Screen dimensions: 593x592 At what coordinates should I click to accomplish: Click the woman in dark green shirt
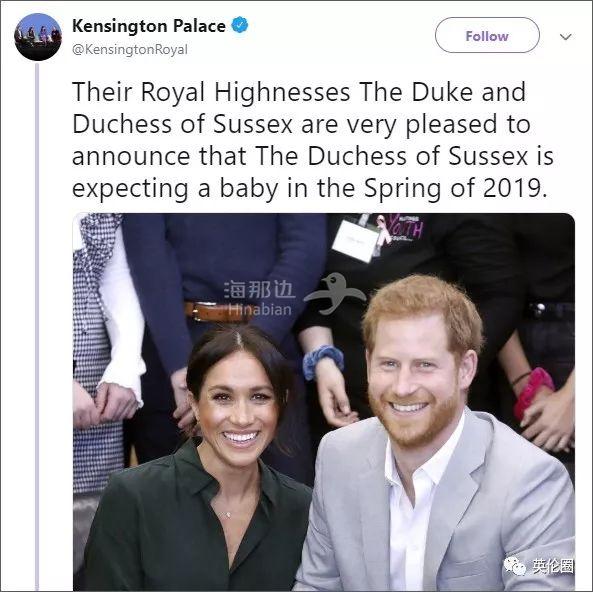[212, 460]
